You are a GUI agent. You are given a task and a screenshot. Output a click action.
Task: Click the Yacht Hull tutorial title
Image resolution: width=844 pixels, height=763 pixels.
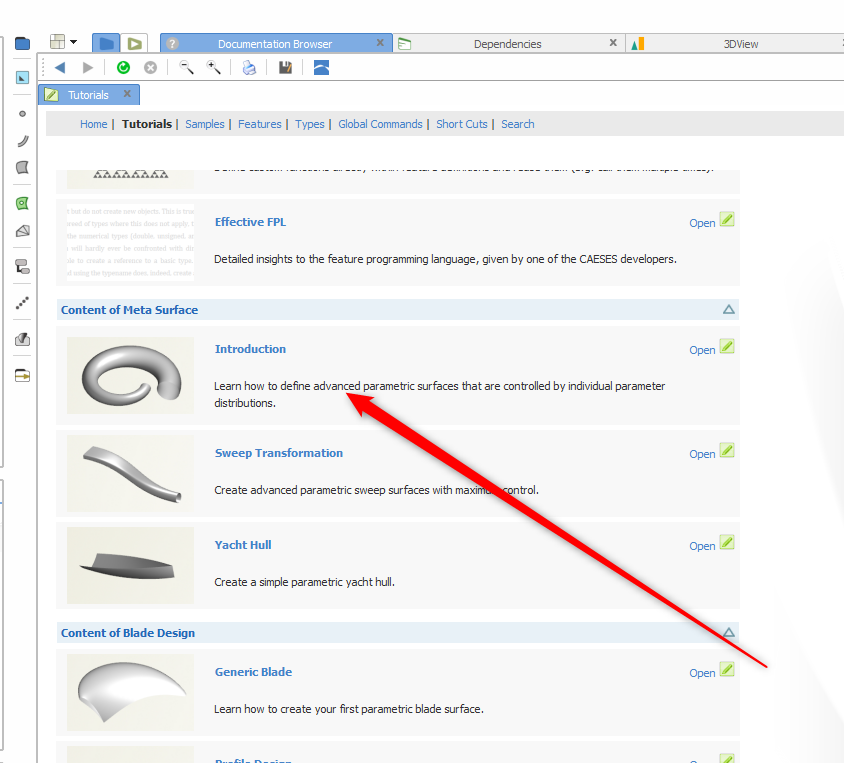click(x=243, y=545)
